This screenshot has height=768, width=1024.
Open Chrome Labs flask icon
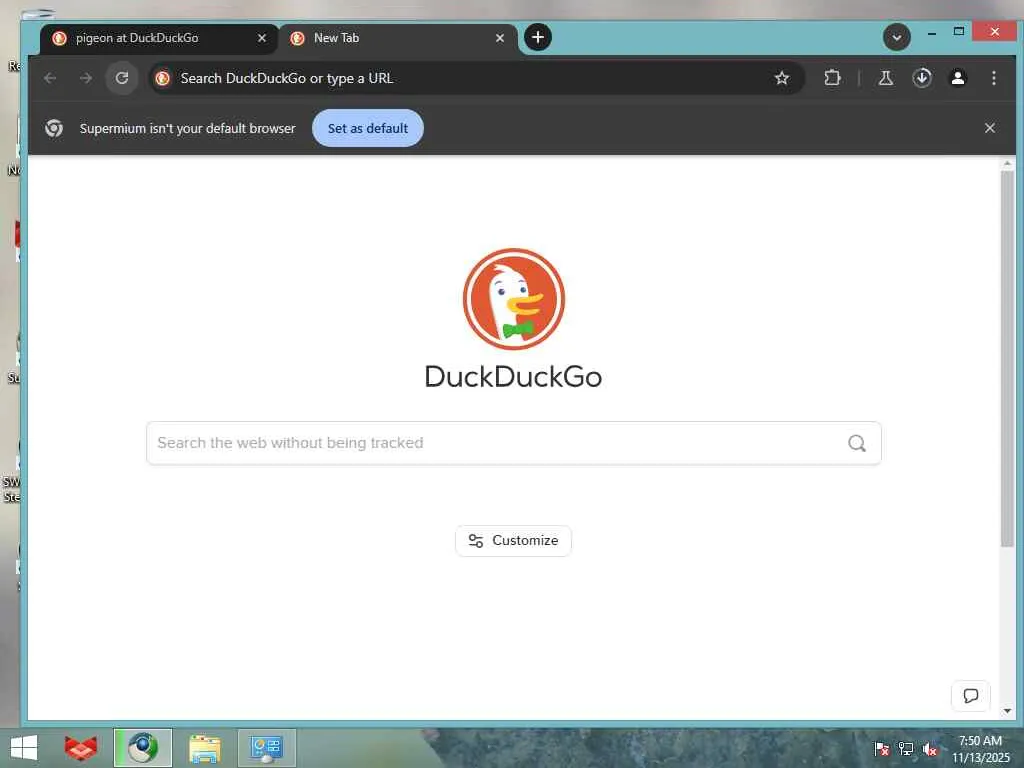point(886,78)
